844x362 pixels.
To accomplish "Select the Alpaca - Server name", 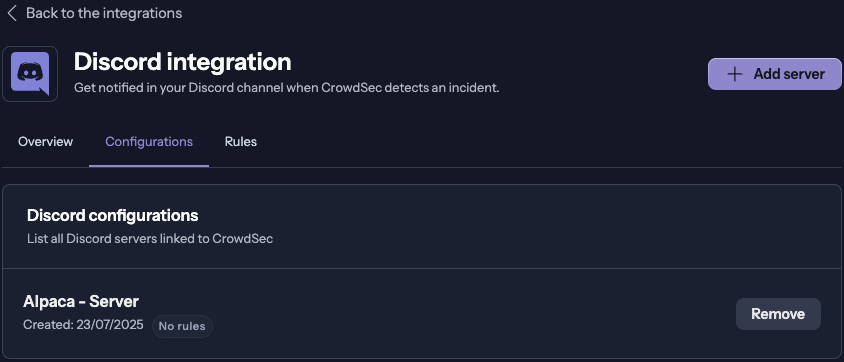I will click(81, 302).
